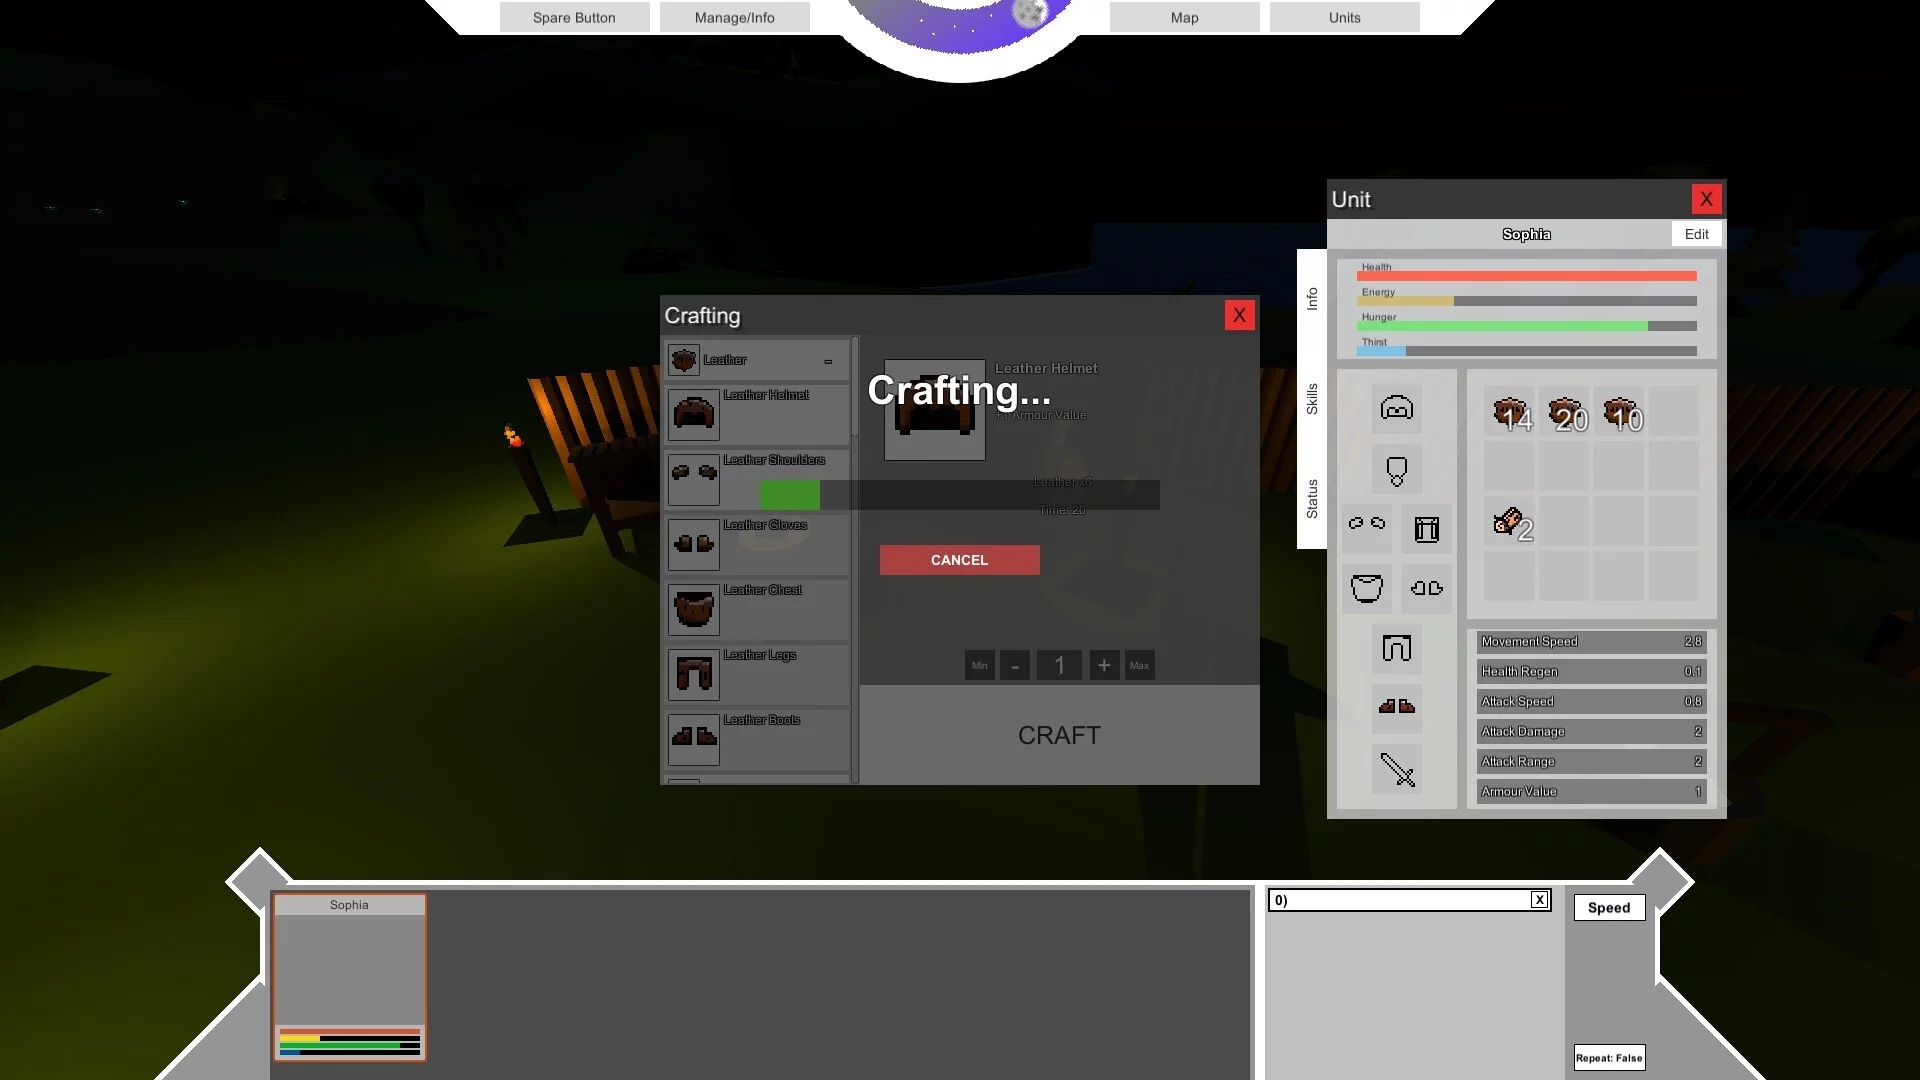Click the sword weapon slot
Image resolution: width=1920 pixels, height=1080 pixels.
click(x=1397, y=770)
